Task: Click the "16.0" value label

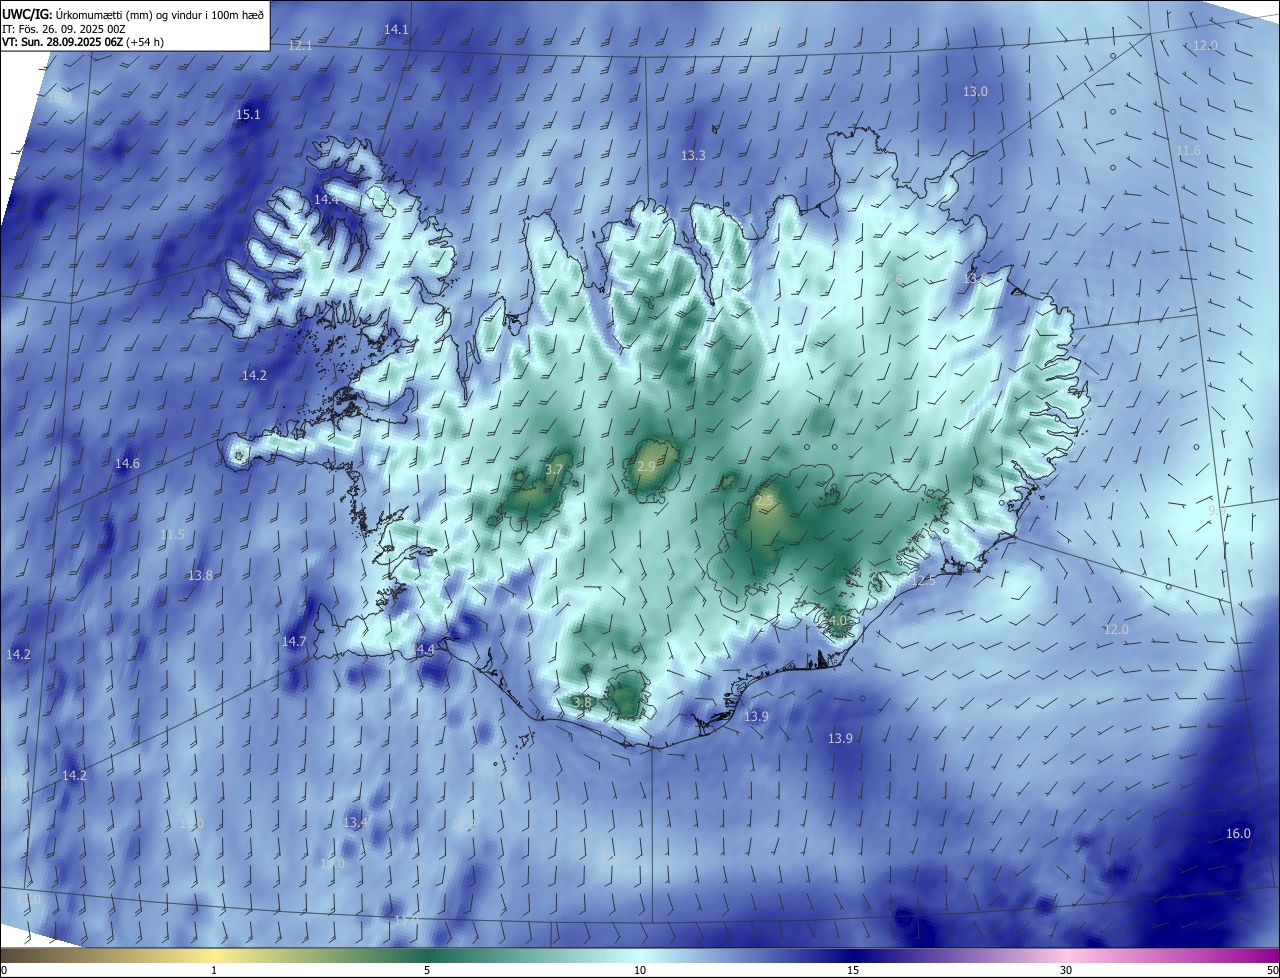Action: coord(1238,834)
